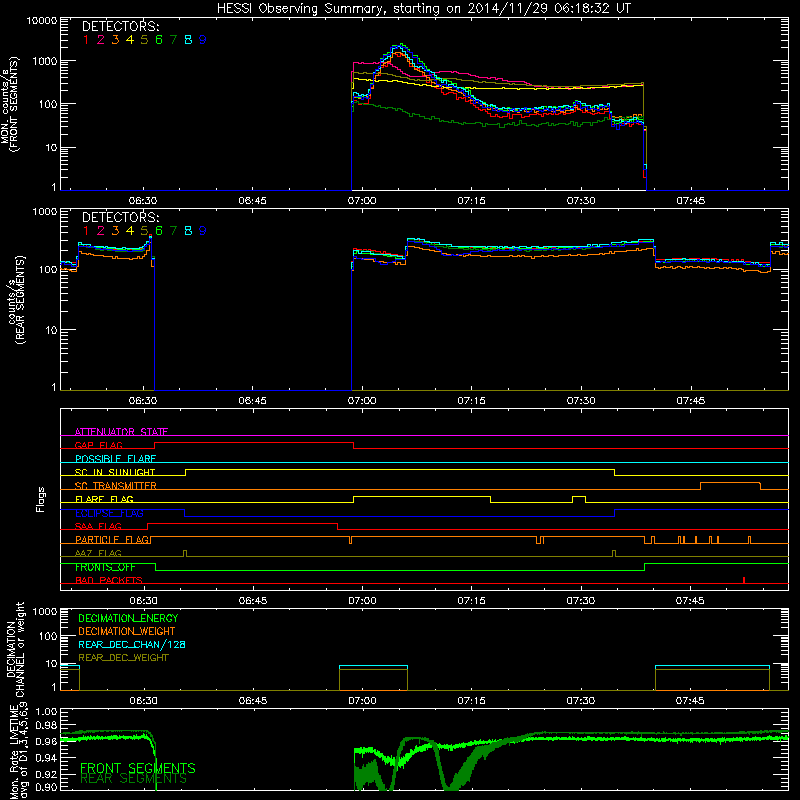The width and height of the screenshot is (800, 800).
Task: Click the 07:00 tick label under front plot
Action: (362, 201)
